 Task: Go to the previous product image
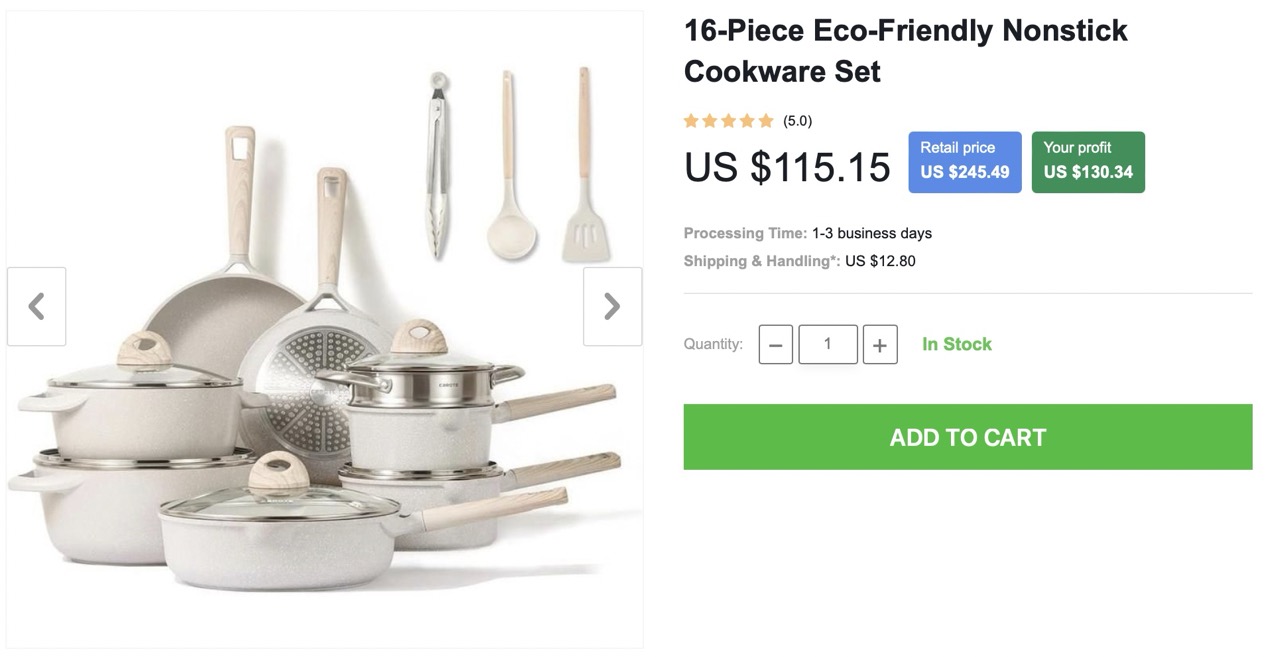tap(37, 306)
